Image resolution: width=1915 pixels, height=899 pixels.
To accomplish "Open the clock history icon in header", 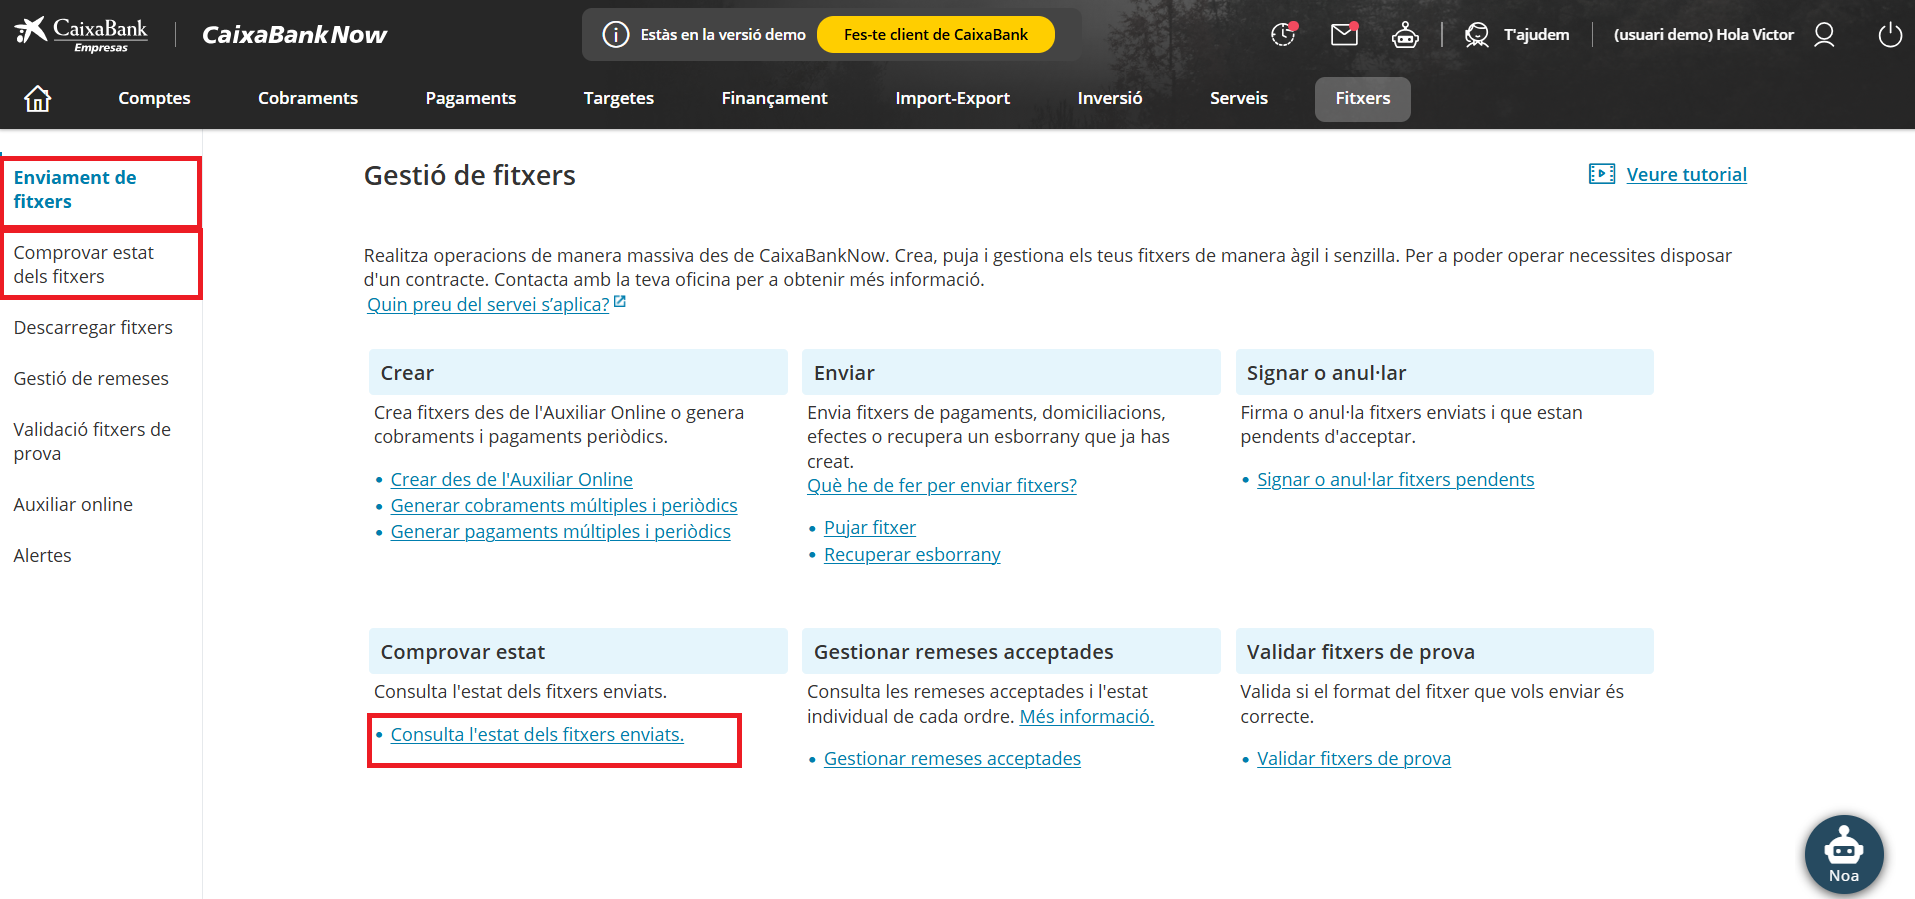I will pyautogui.click(x=1283, y=35).
